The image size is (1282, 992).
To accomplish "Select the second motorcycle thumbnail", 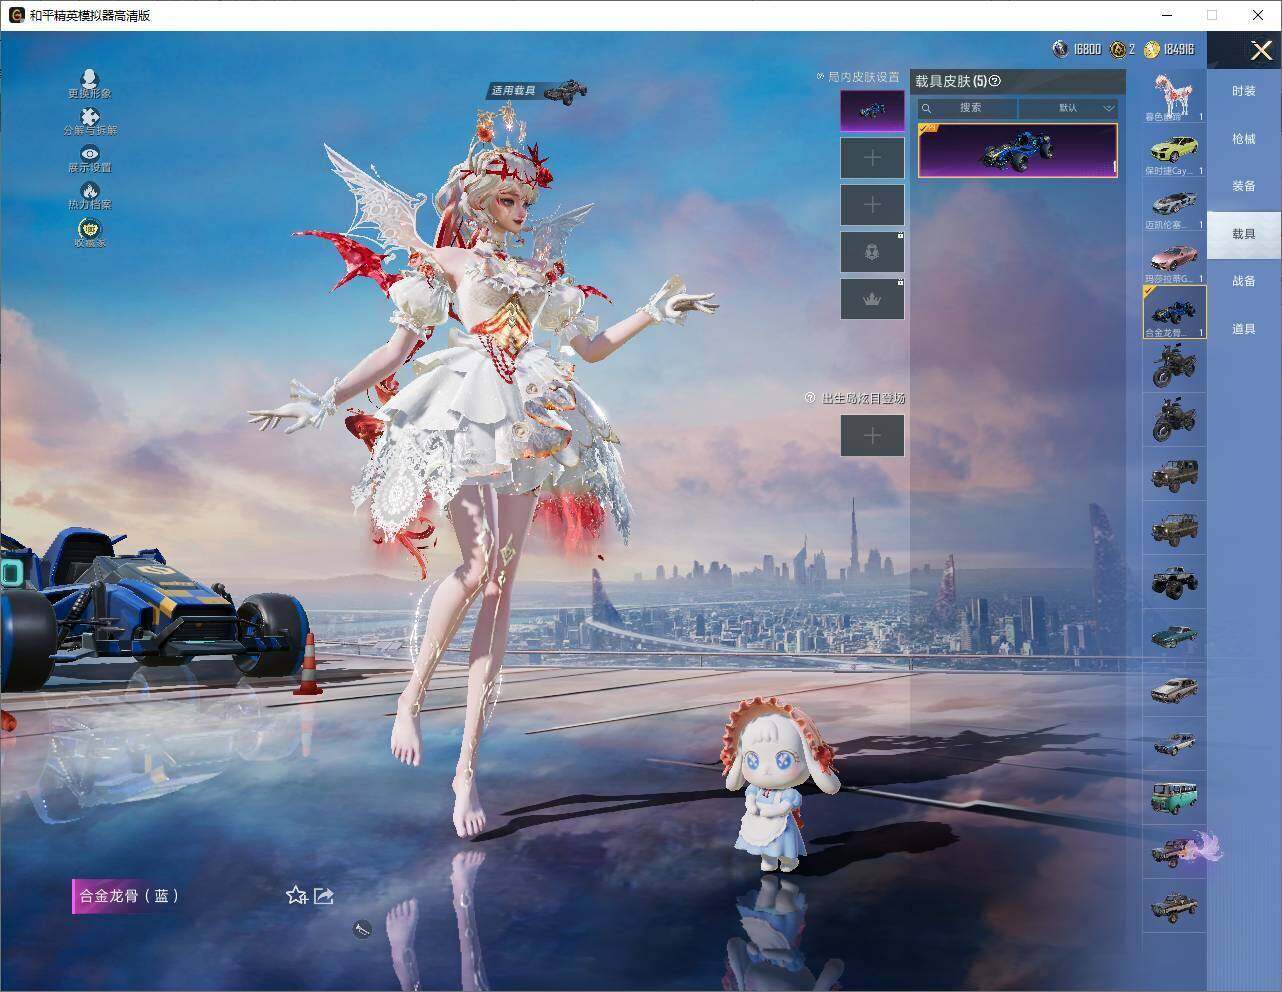I will 1174,420.
